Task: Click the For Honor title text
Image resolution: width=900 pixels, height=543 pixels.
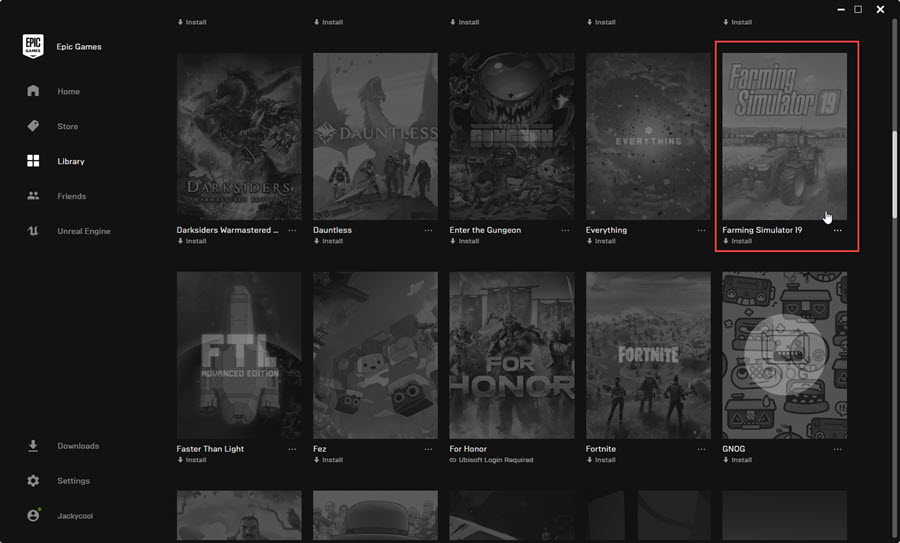Action: click(x=468, y=449)
